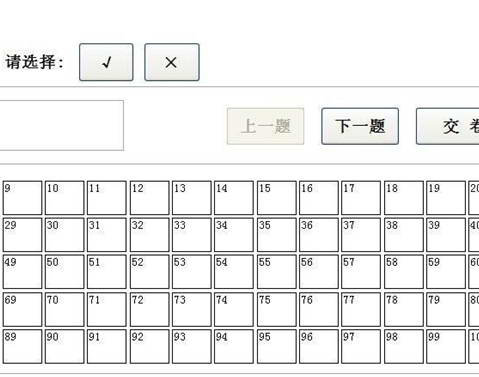The image size is (479, 377).
Task: Go to question 52 cell
Action: point(149,272)
